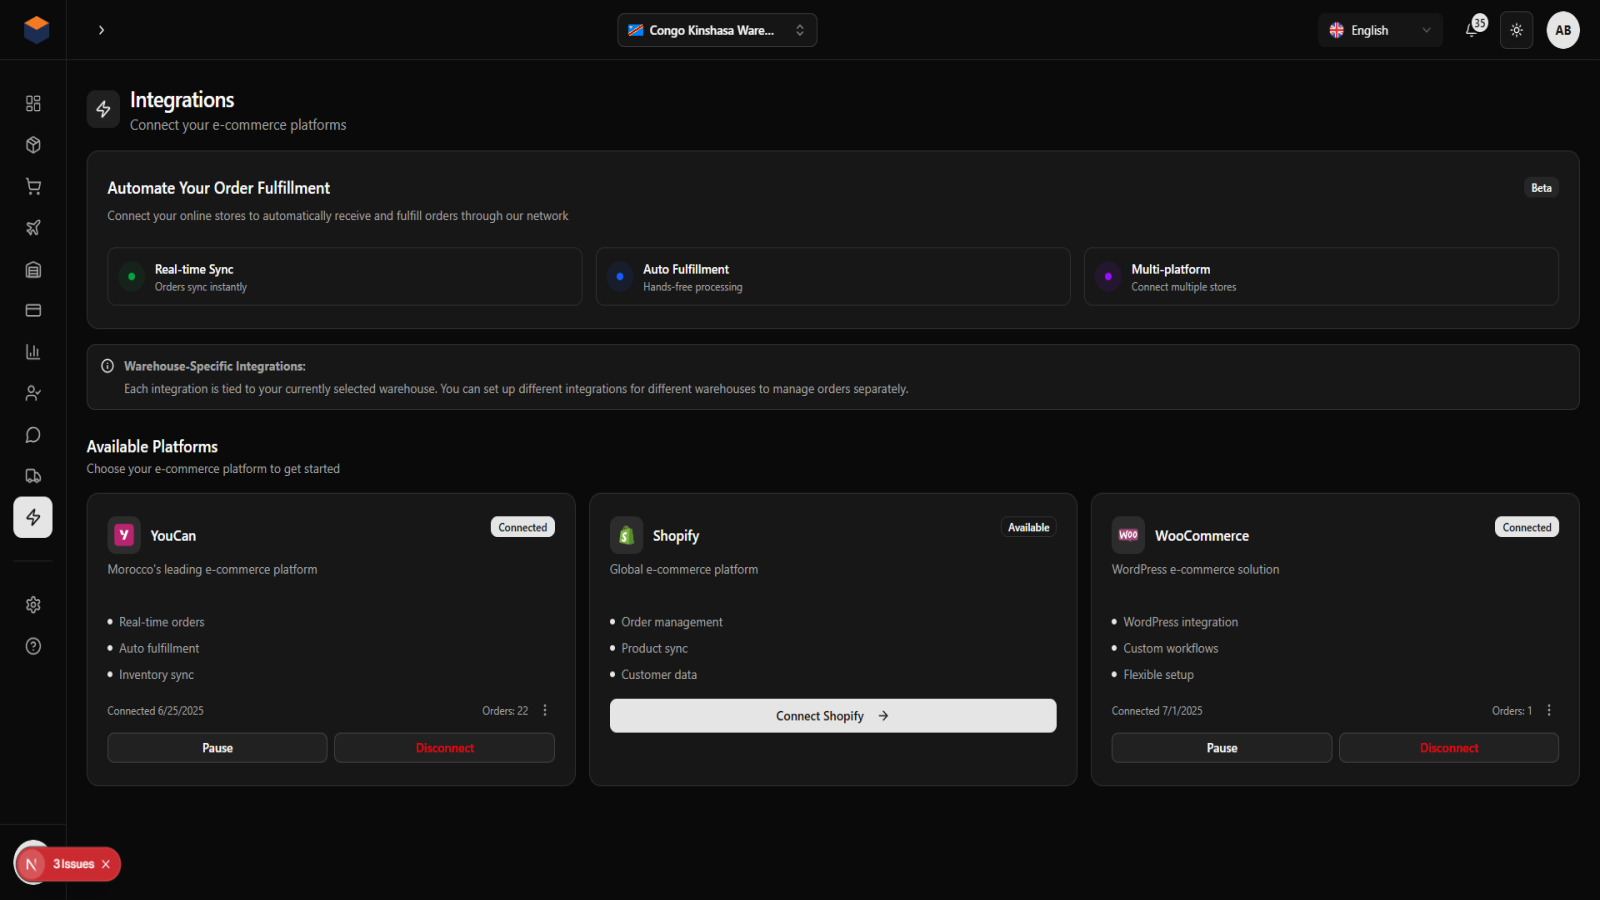This screenshot has height=900, width=1600.
Task: Click the shipping plane icon in the sidebar
Action: pos(33,227)
